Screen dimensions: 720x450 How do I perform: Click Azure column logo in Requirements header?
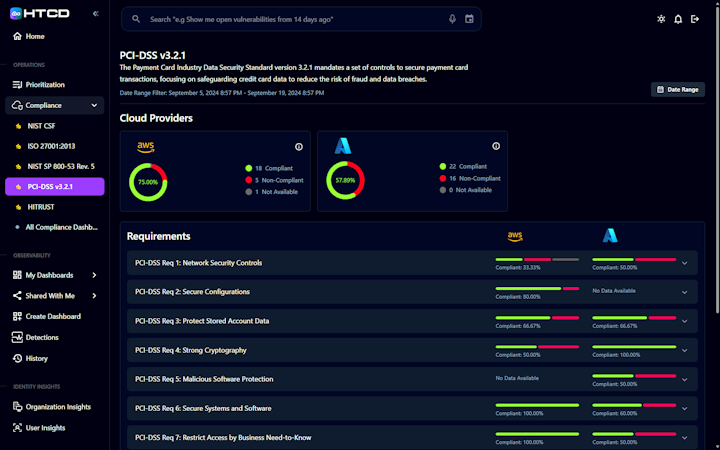[x=610, y=236]
